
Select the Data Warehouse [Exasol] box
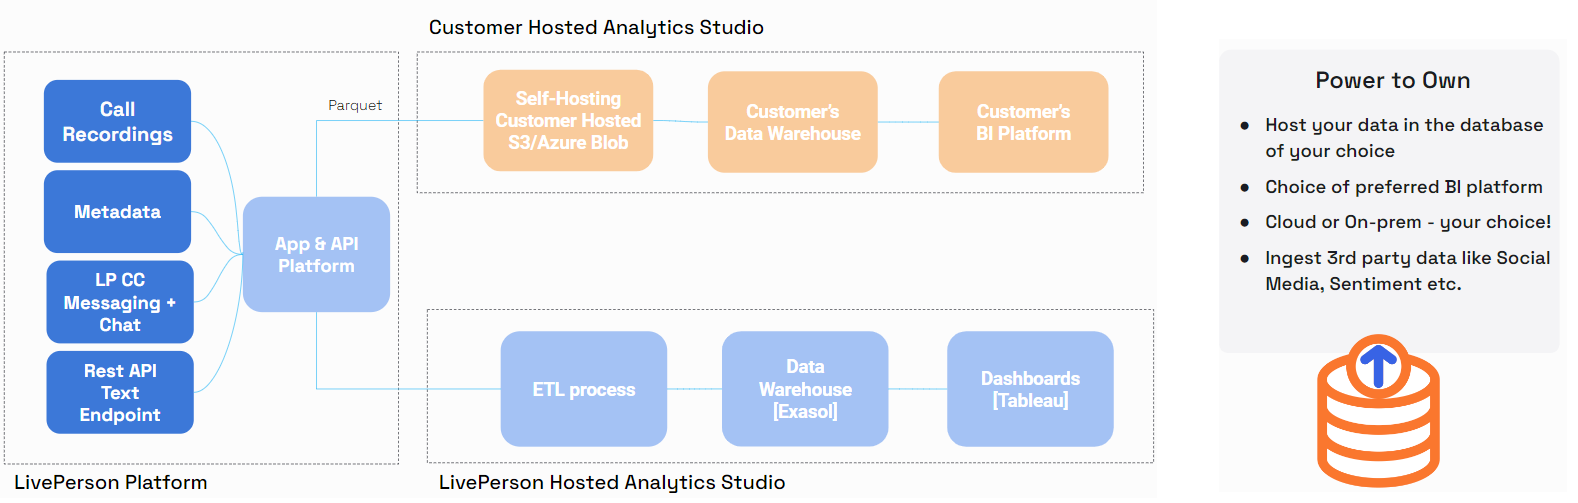coord(805,389)
